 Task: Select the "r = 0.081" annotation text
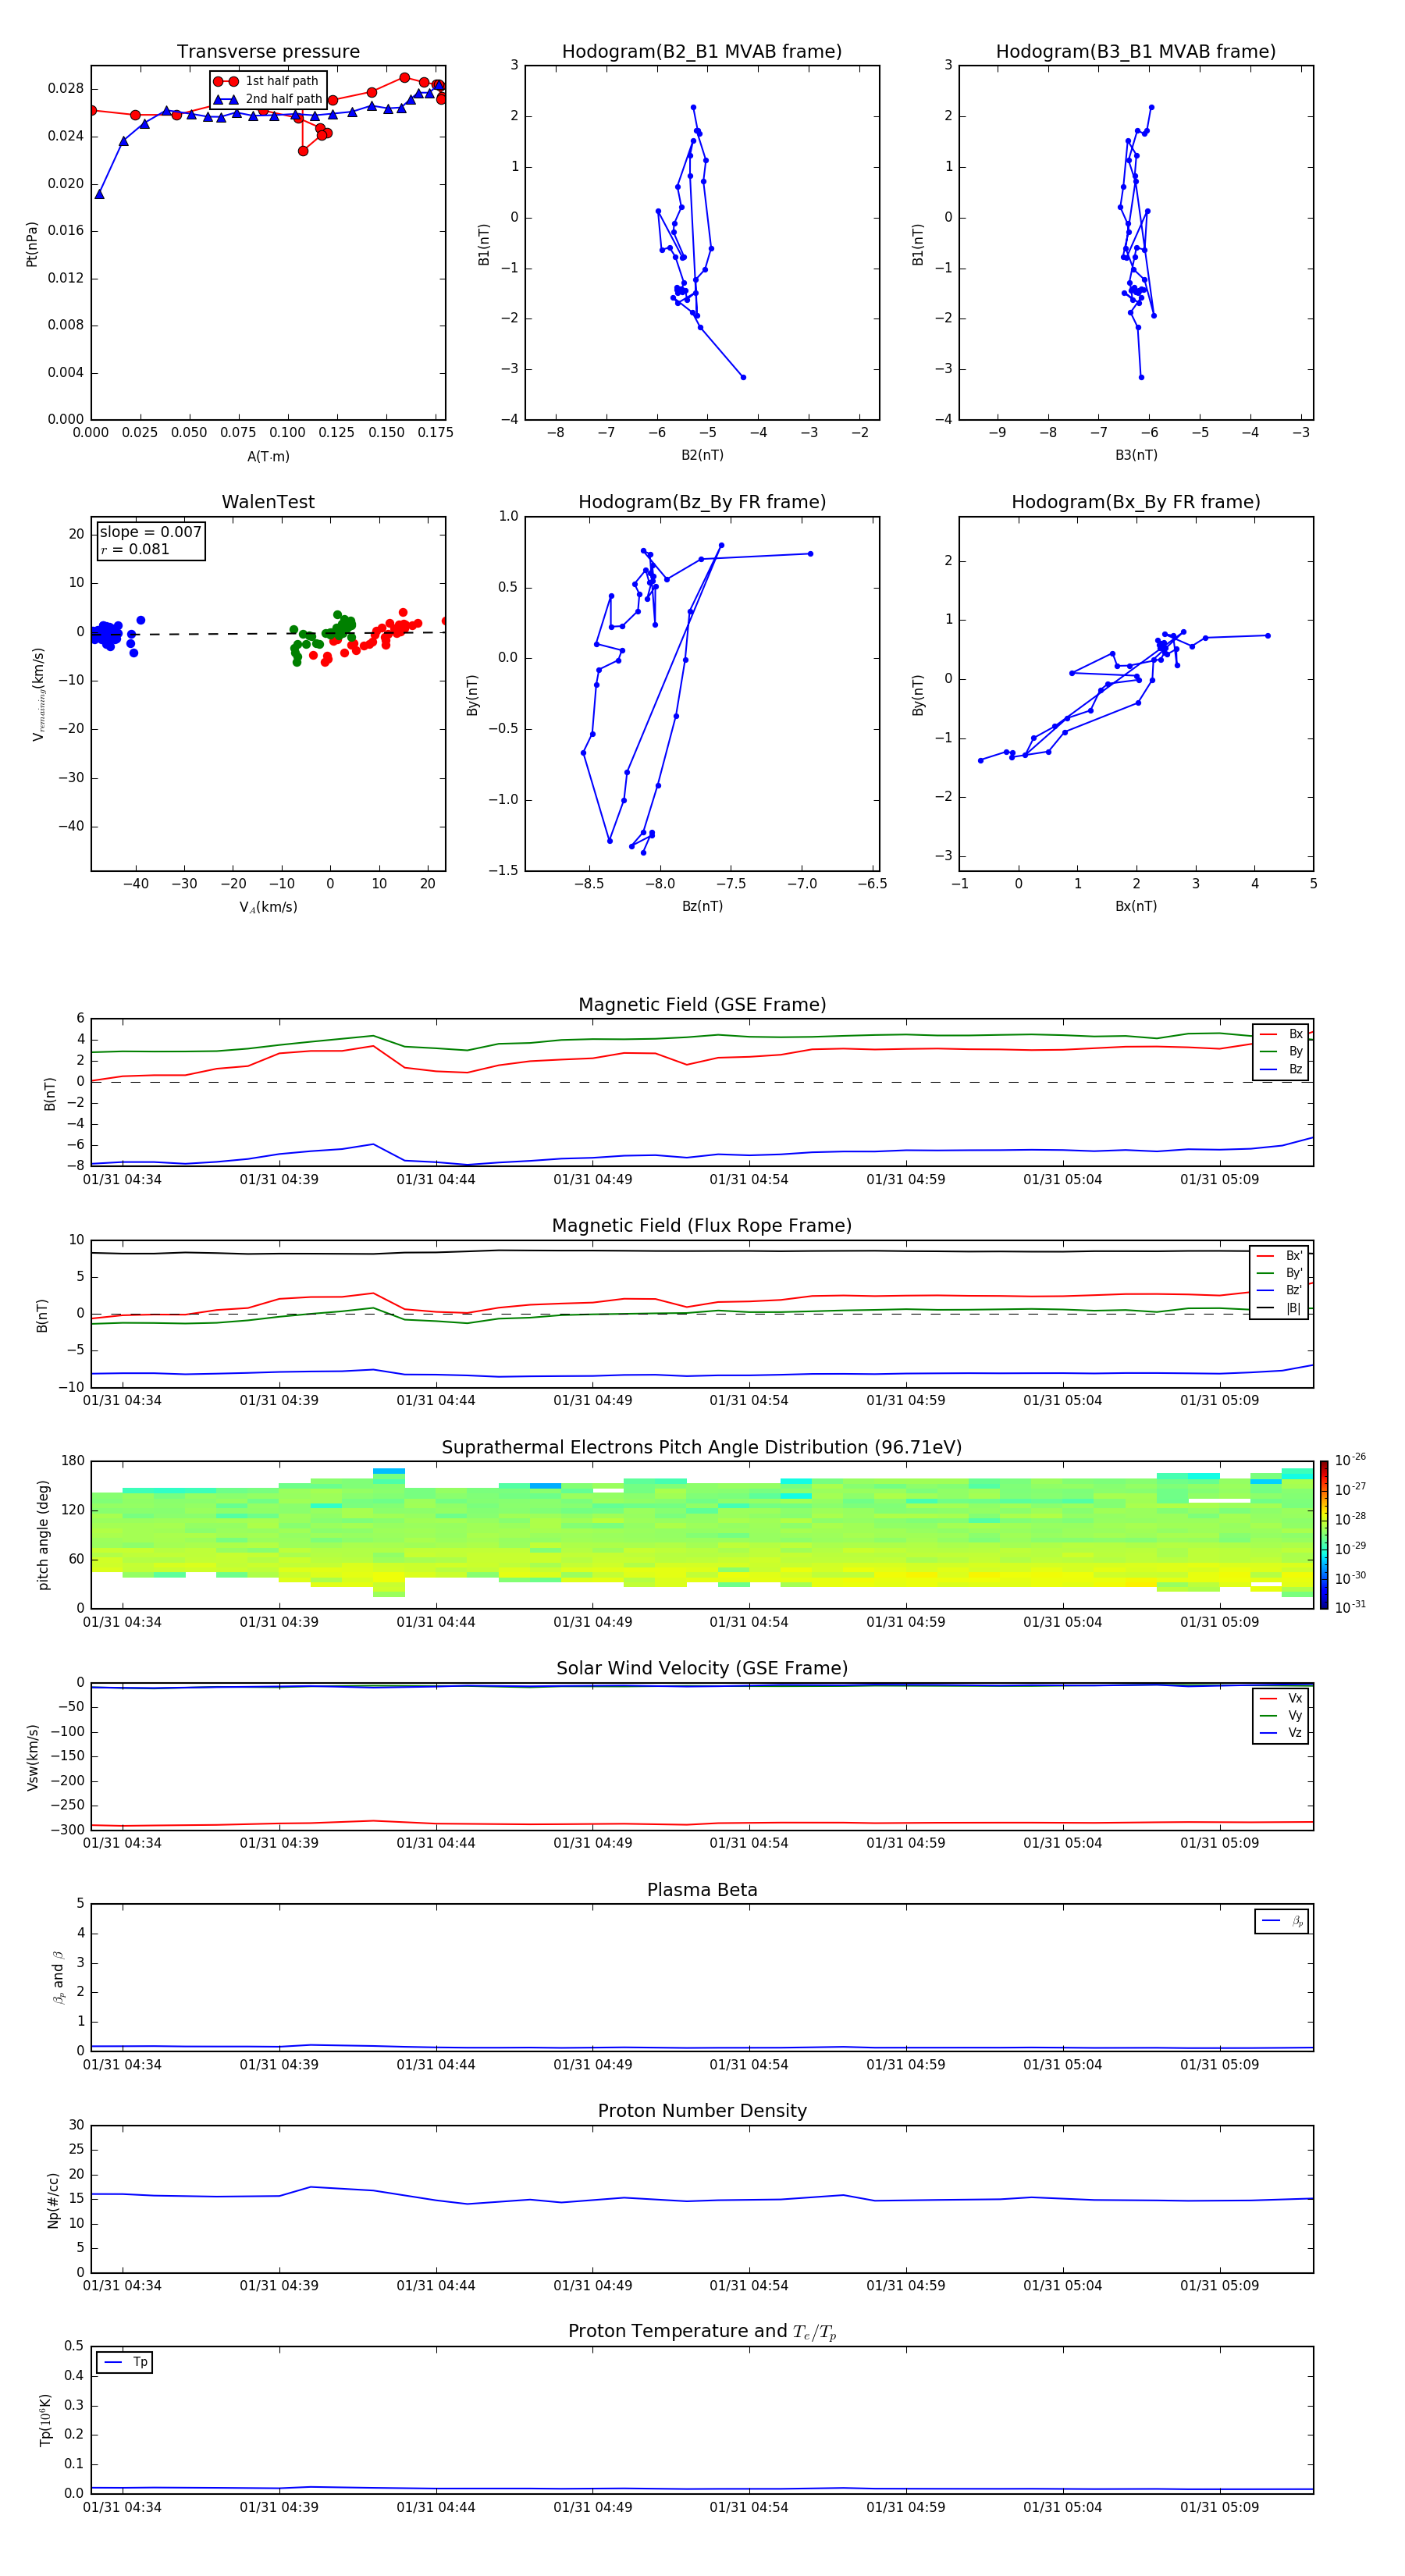coord(135,549)
